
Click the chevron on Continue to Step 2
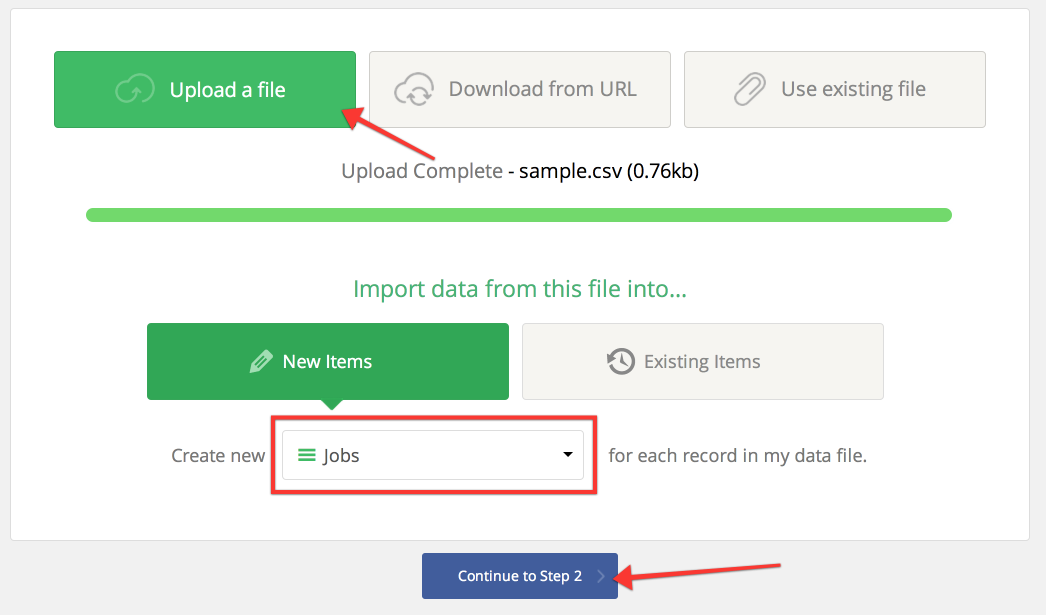coord(601,576)
